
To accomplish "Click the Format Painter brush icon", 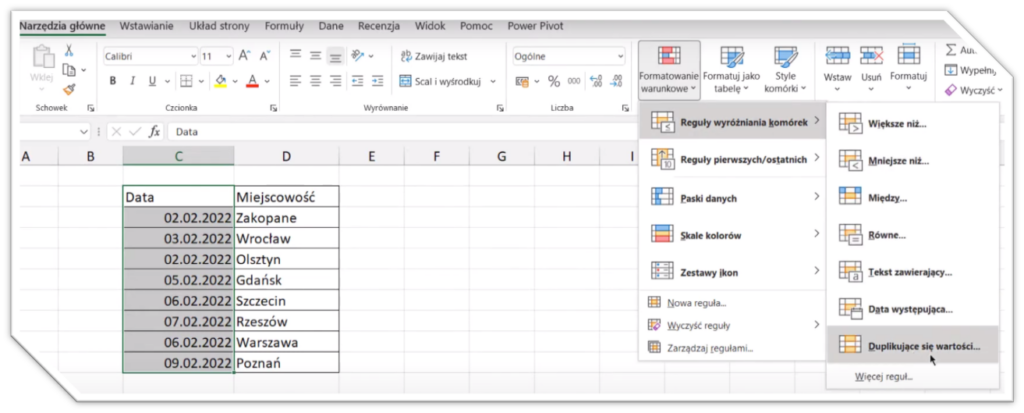I will click(x=68, y=89).
